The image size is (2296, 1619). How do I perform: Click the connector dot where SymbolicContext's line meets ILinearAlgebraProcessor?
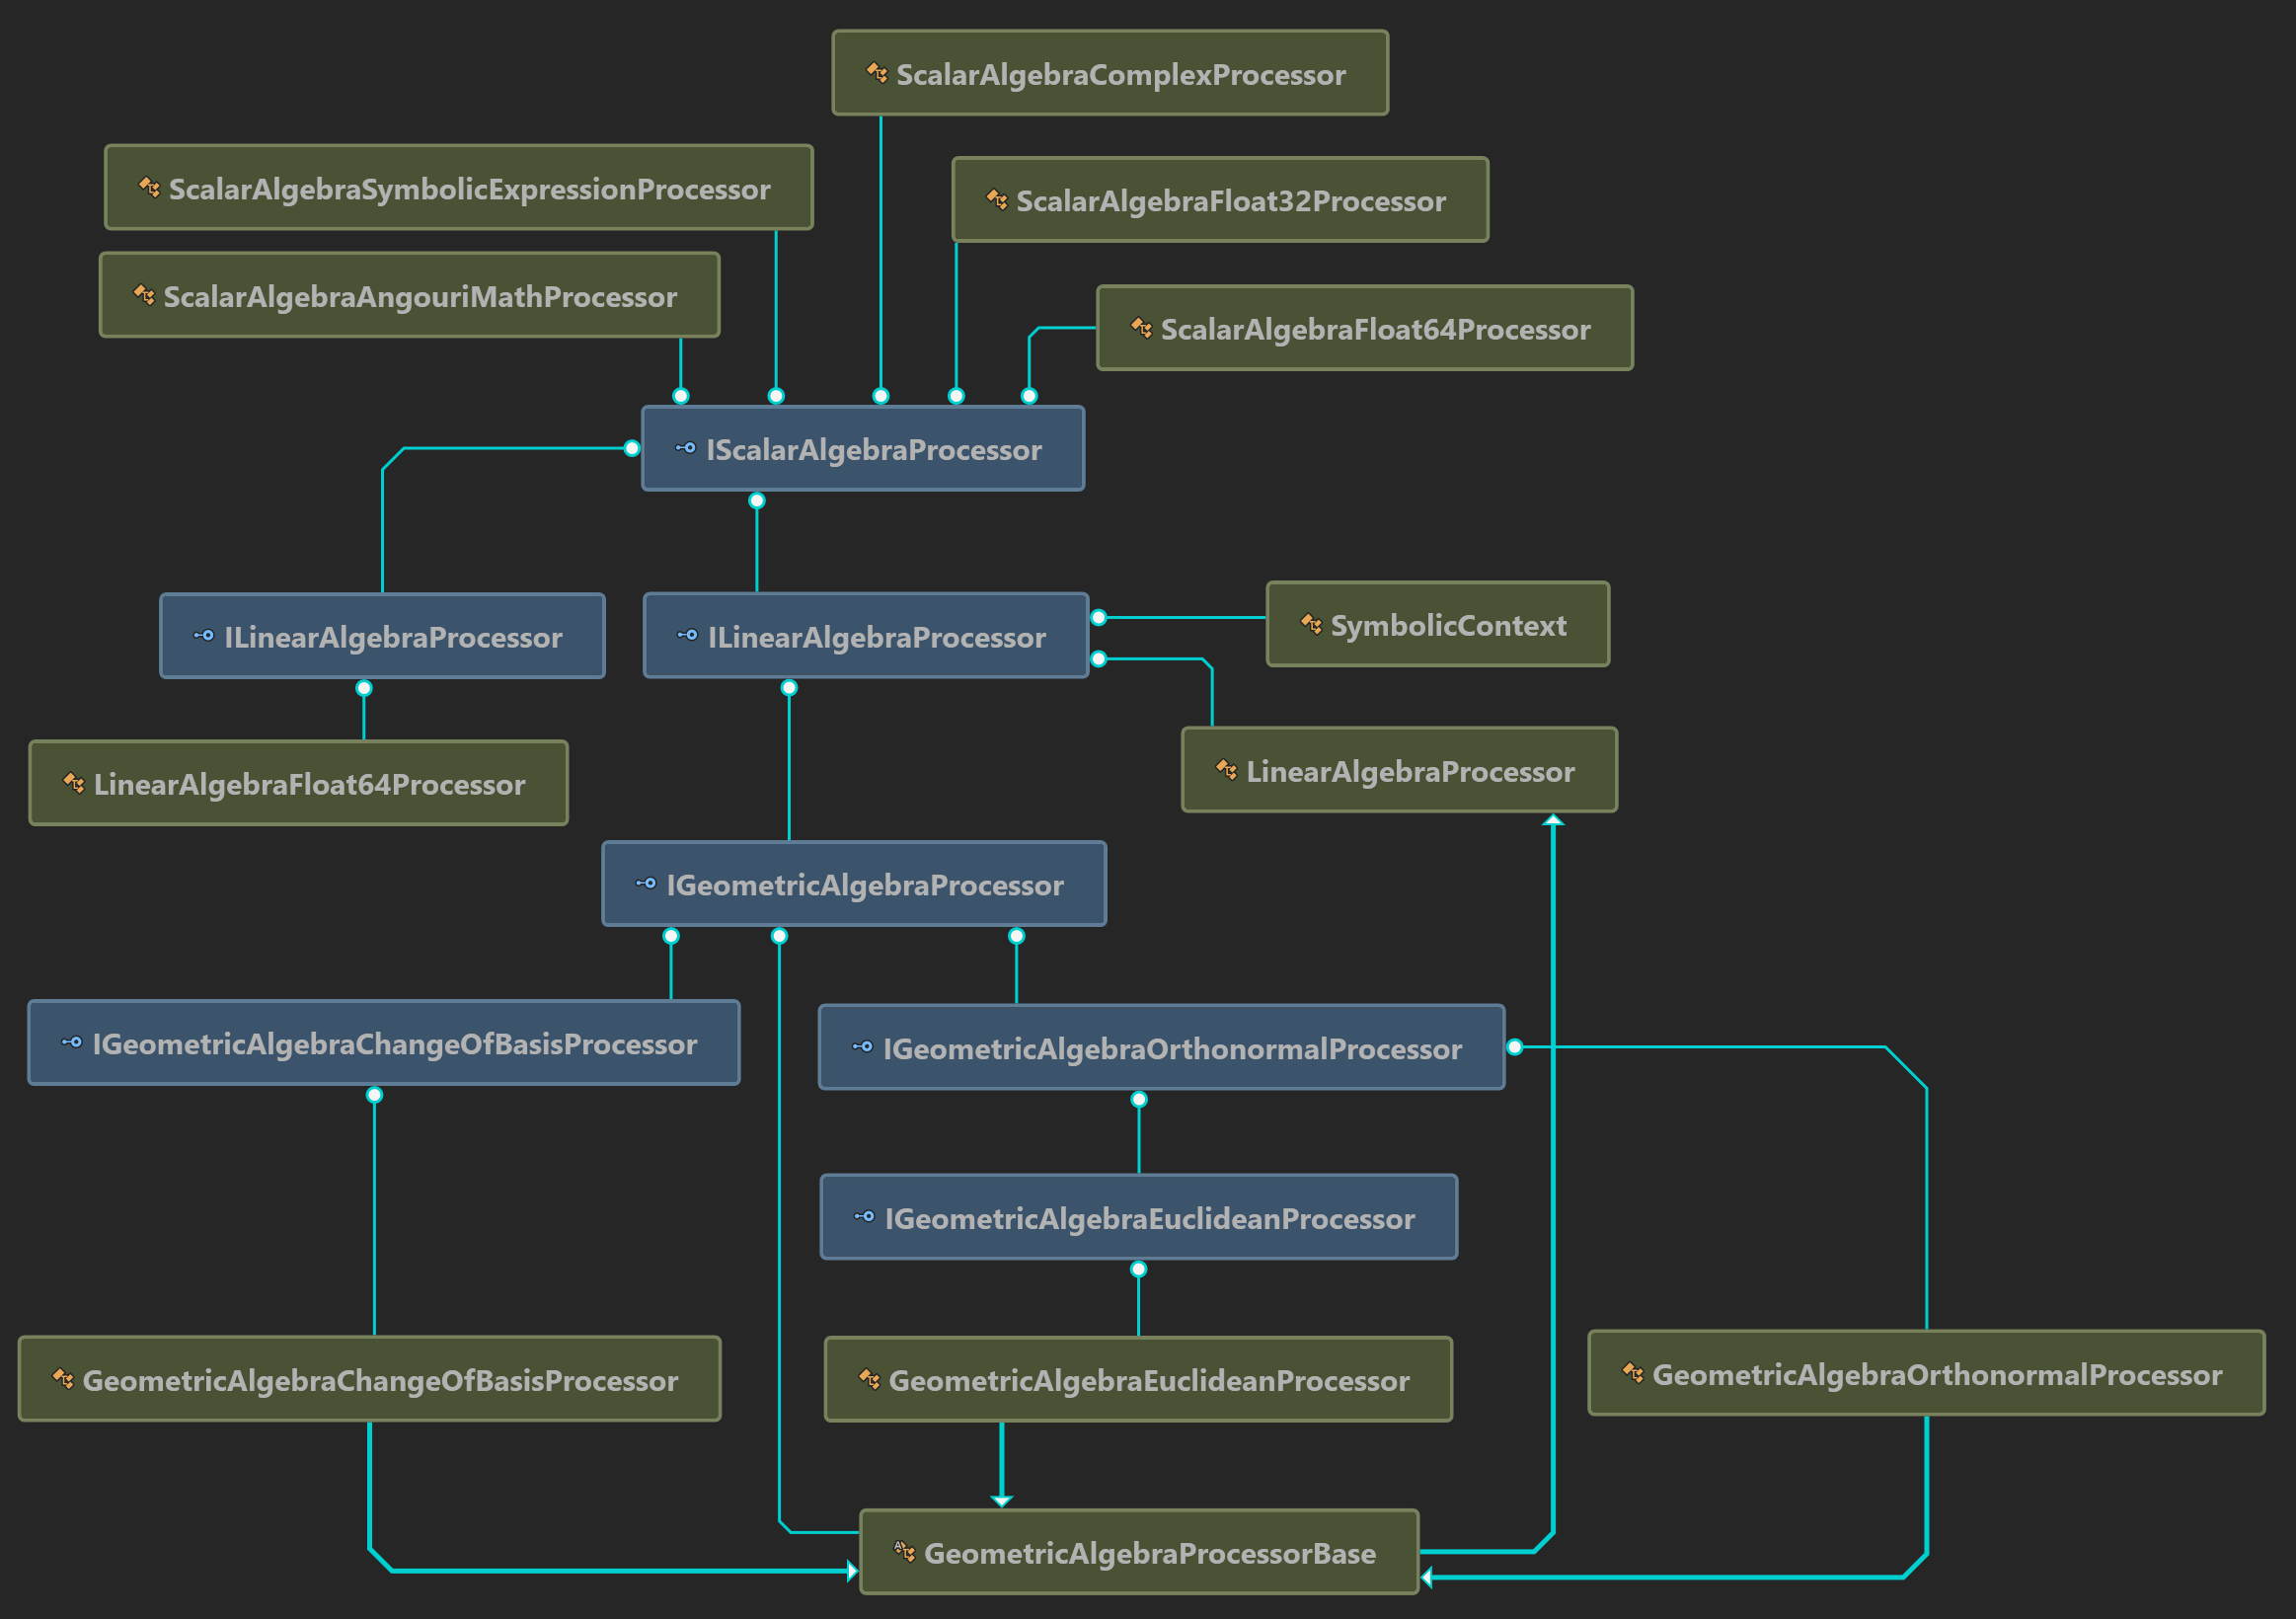pos(1098,618)
